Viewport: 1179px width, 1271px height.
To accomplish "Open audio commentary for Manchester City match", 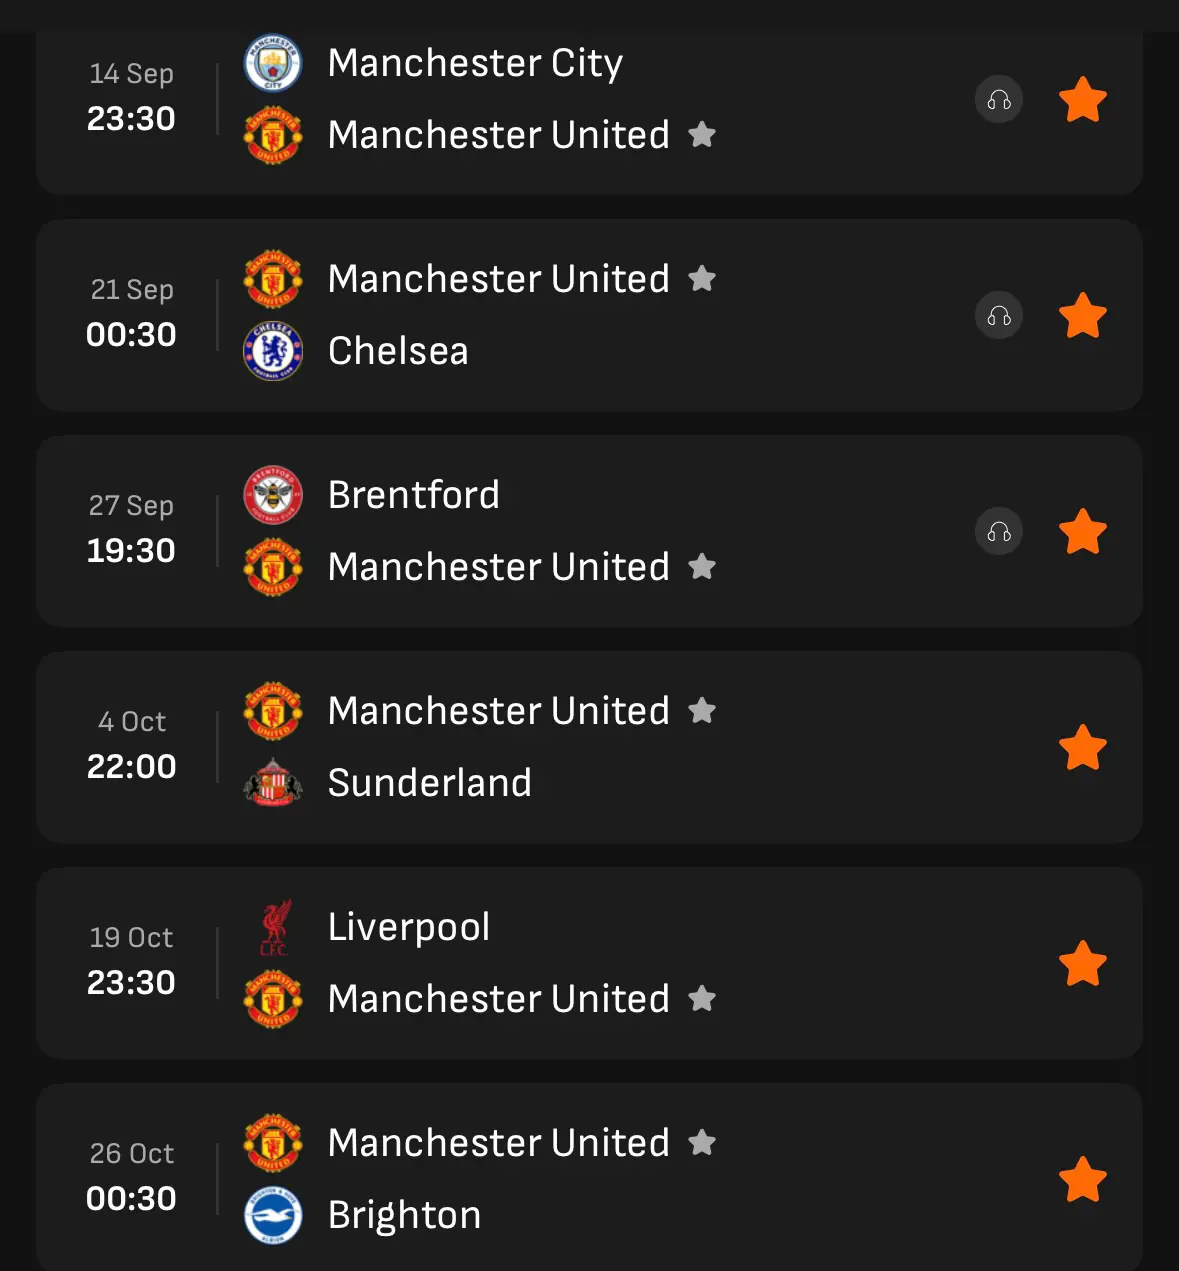I will point(999,100).
